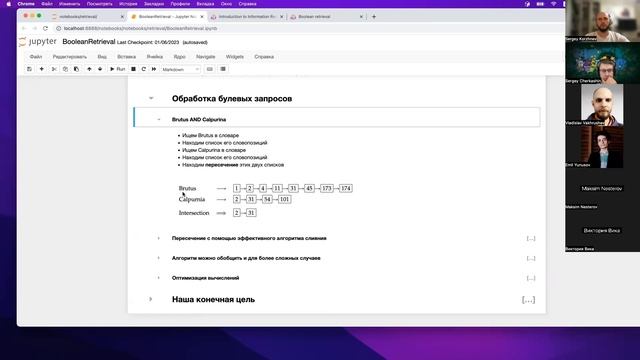Interrupt the kernel with stop icon
This screenshot has width=640, height=360.
pyautogui.click(x=133, y=69)
